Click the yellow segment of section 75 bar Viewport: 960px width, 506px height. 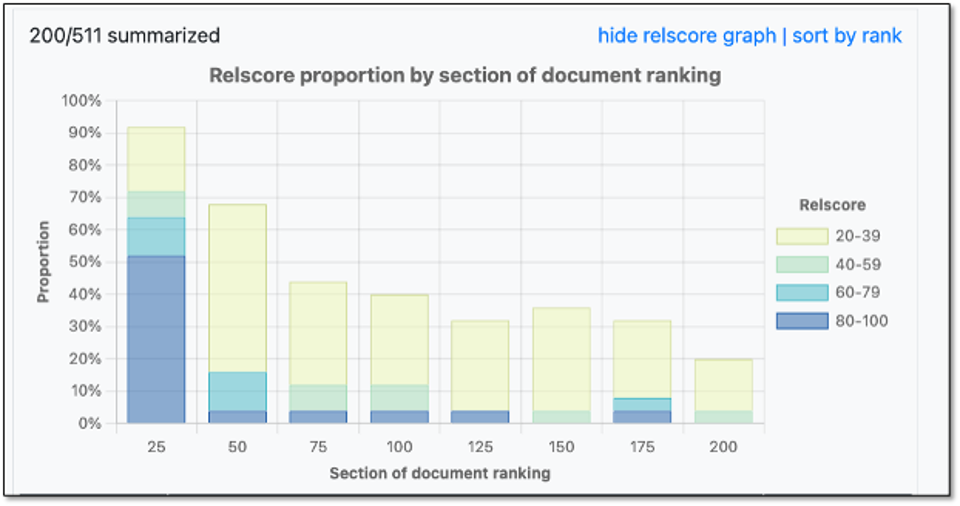318,333
